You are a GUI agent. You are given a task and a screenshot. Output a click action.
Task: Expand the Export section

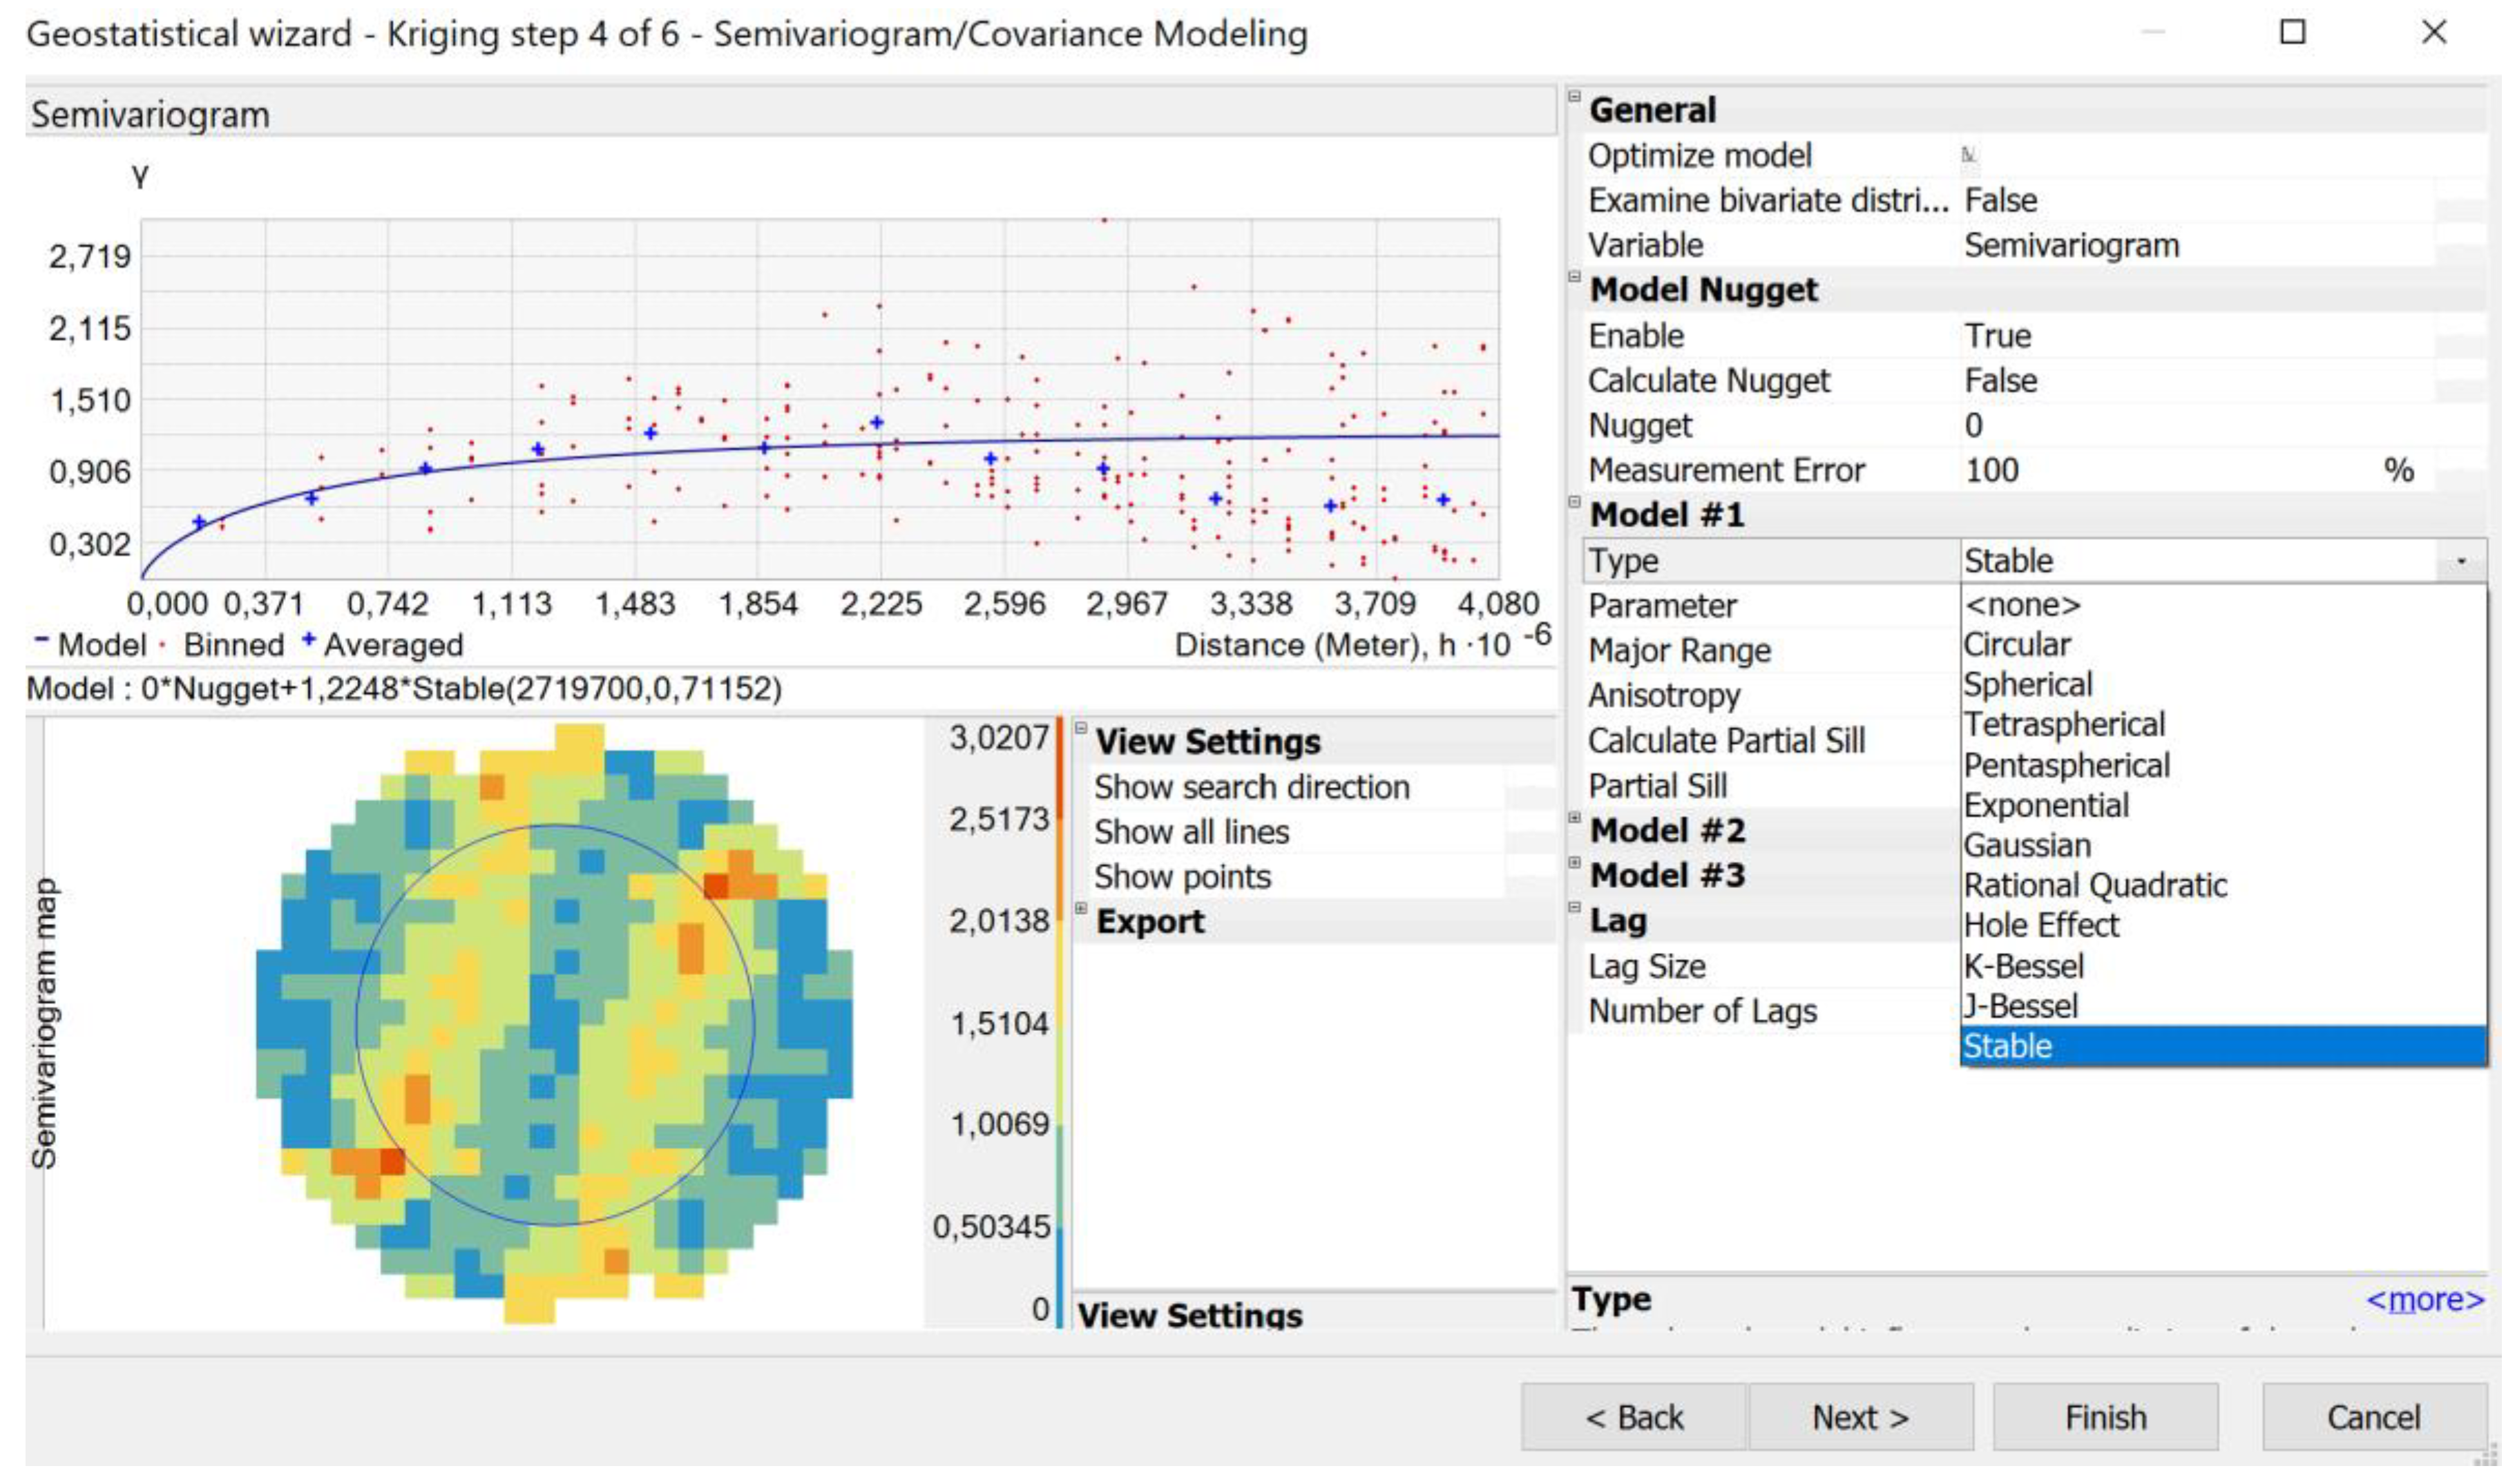1081,909
